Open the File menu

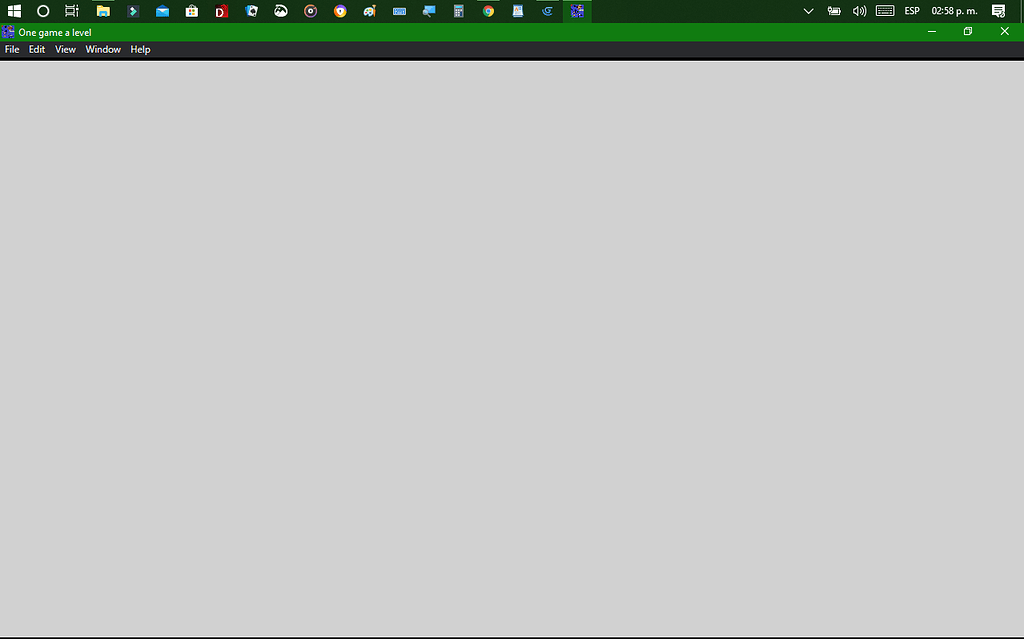tap(11, 48)
